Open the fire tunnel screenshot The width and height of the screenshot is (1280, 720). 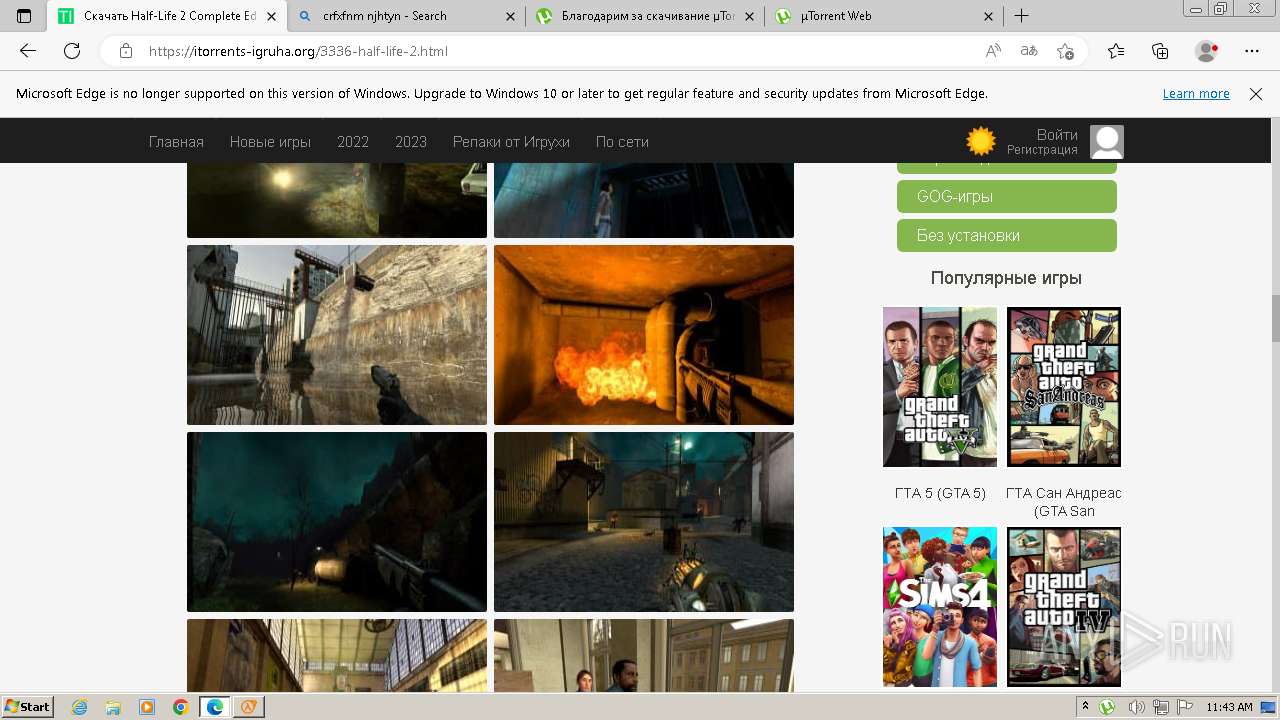(644, 335)
